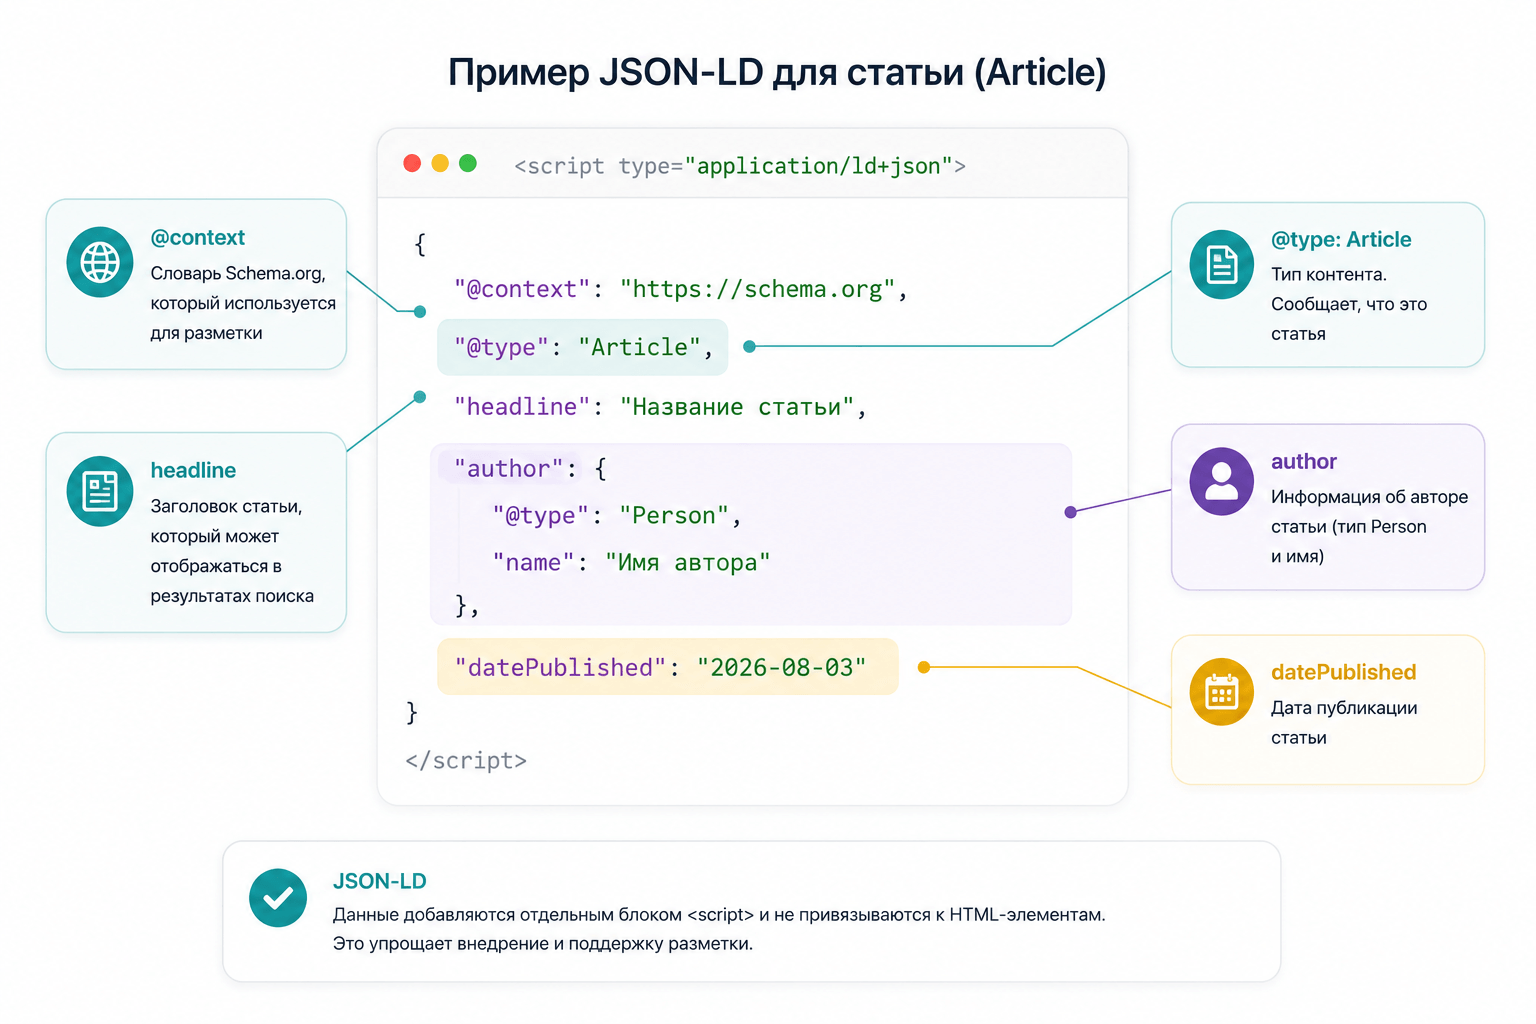
Task: Select the highlighted "@type": "Article" line
Action: coord(583,347)
